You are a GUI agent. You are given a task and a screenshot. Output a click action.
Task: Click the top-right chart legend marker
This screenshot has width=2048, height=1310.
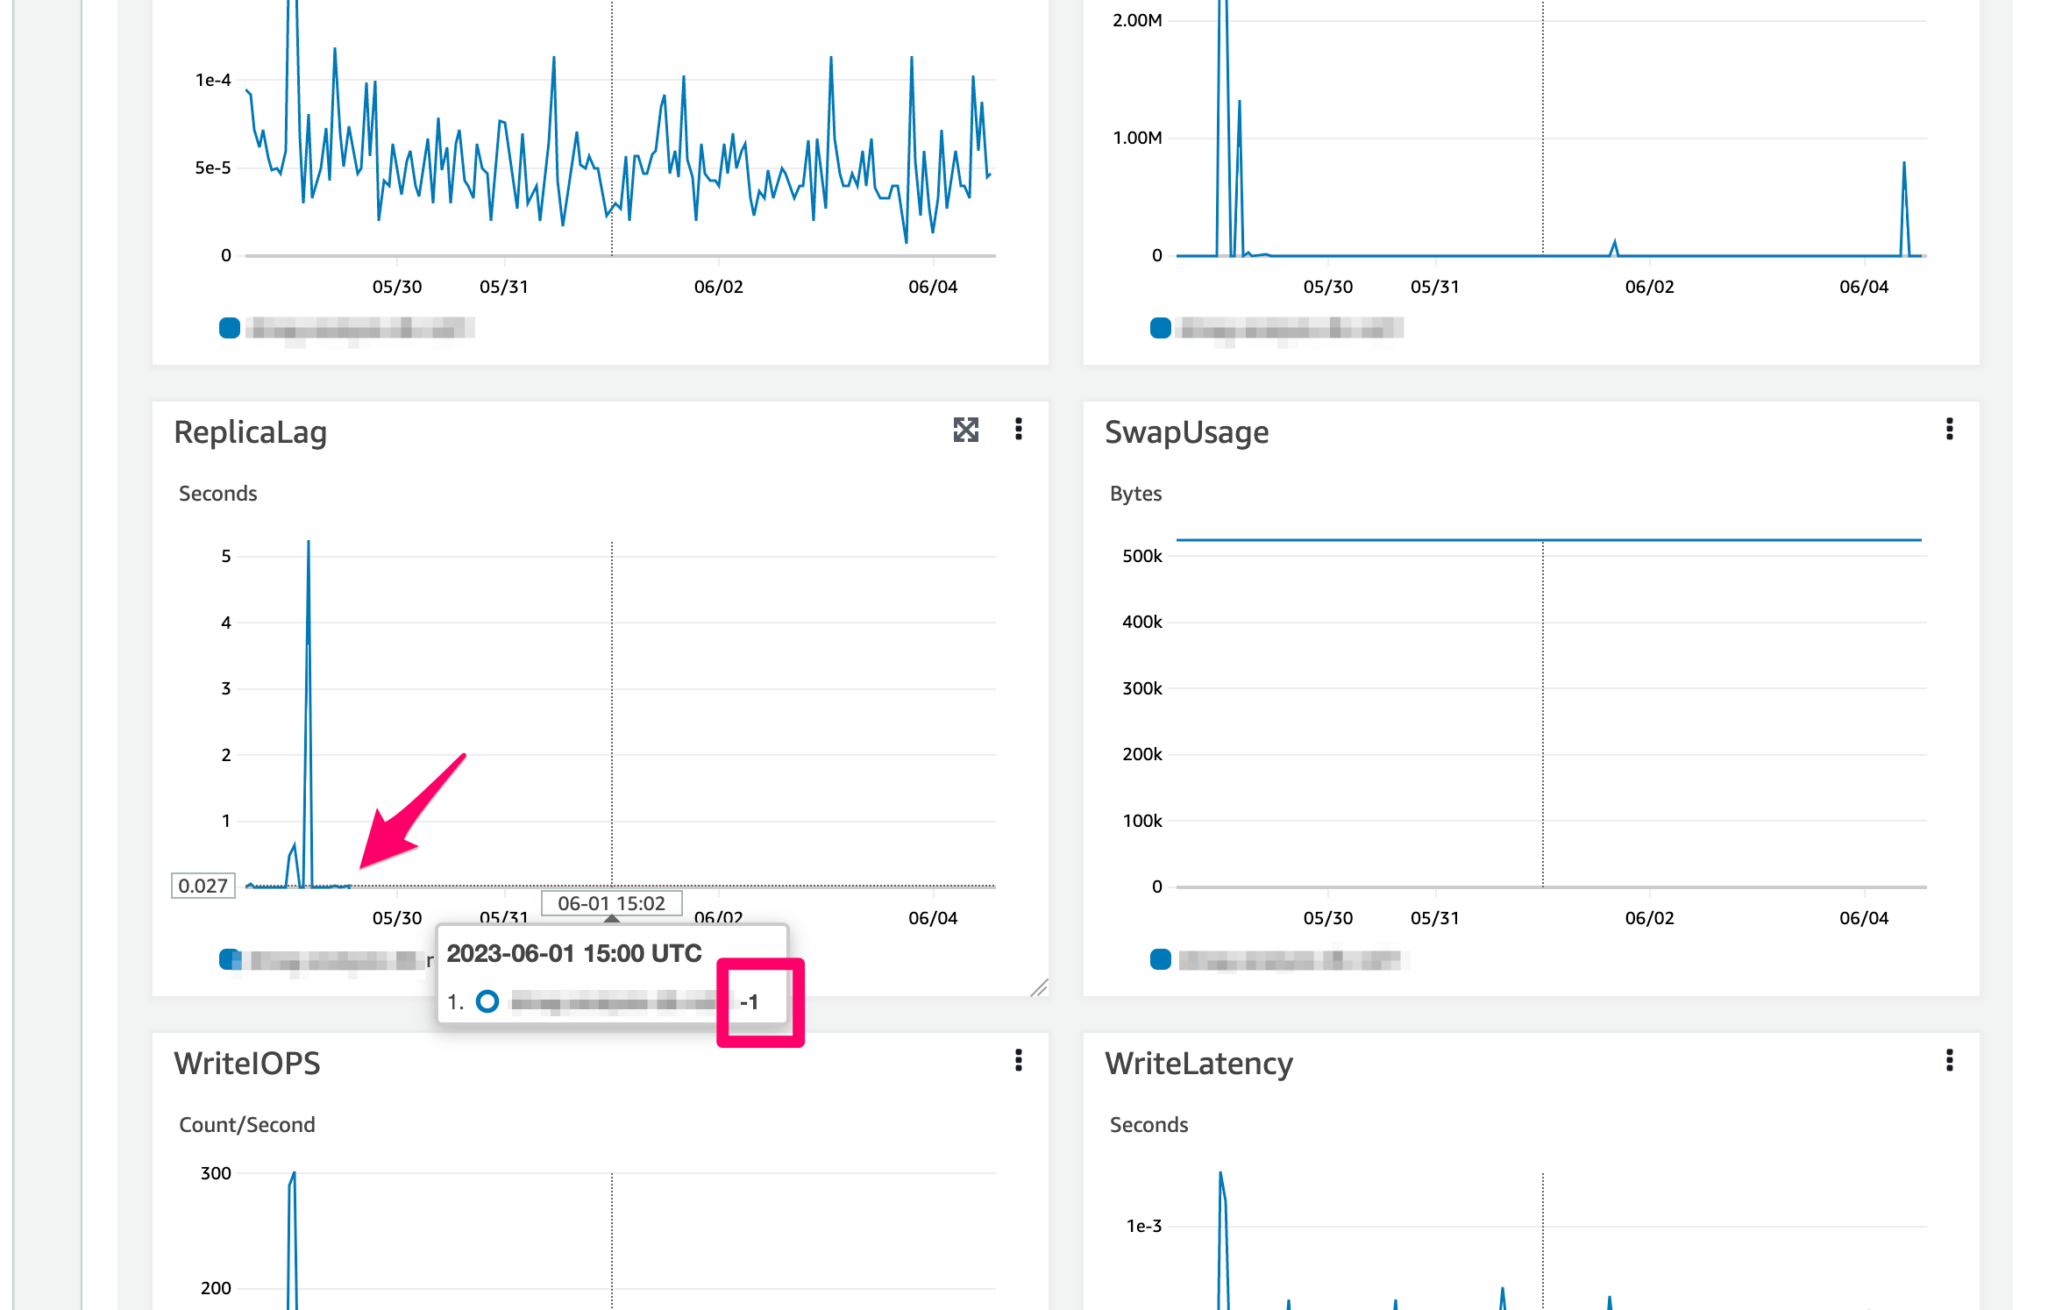1159,328
